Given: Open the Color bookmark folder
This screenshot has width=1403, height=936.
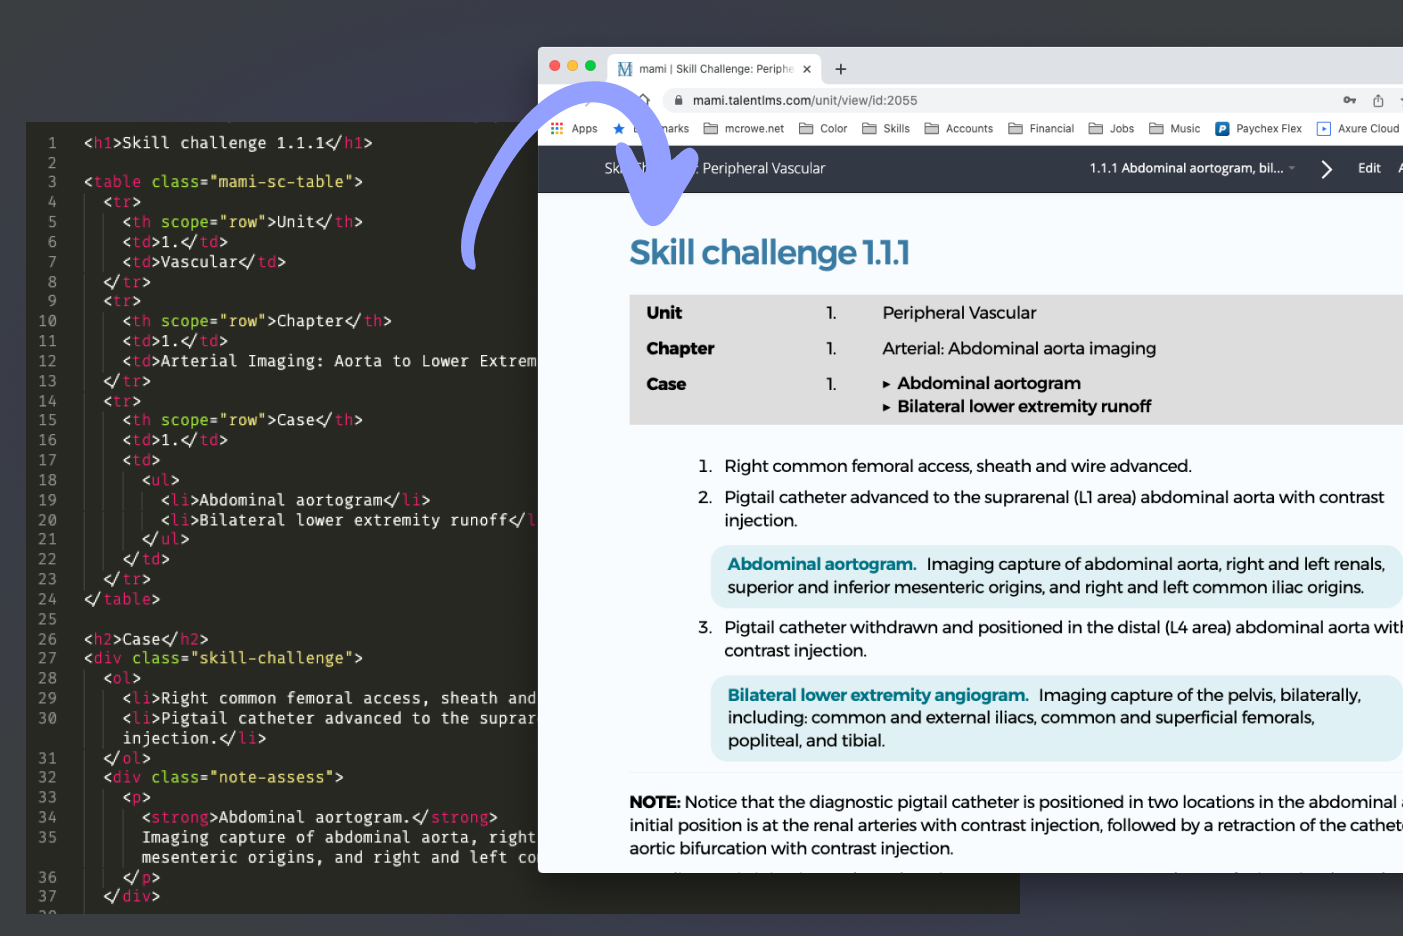Looking at the screenshot, I should [823, 128].
